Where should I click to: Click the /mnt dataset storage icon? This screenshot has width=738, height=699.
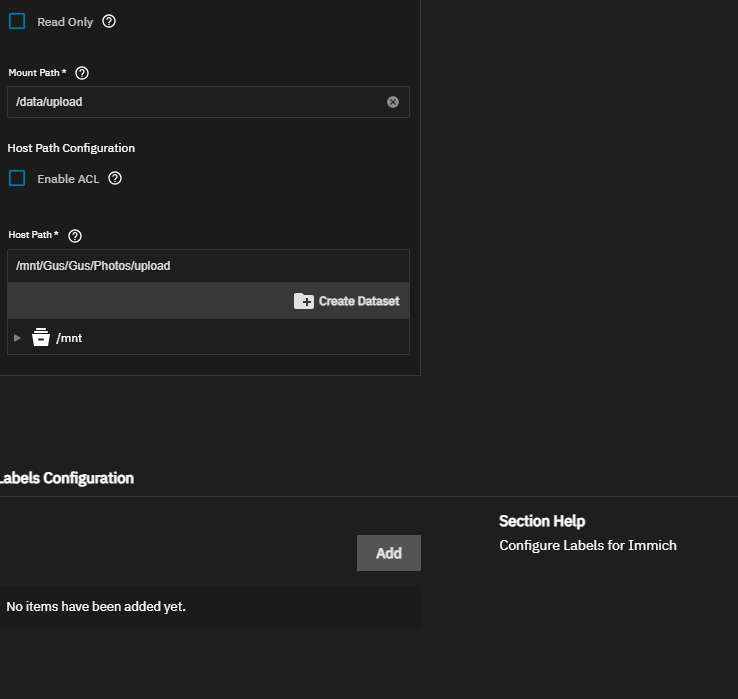(41, 337)
